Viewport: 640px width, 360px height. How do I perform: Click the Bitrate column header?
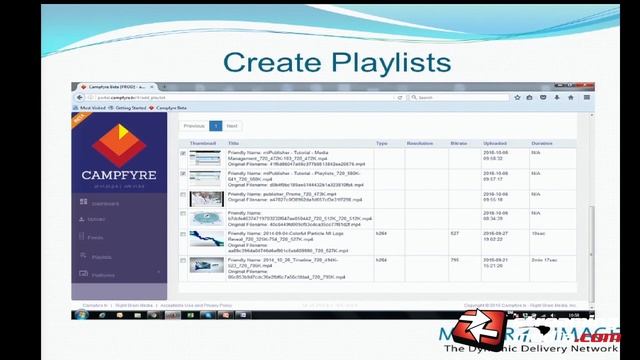click(459, 143)
